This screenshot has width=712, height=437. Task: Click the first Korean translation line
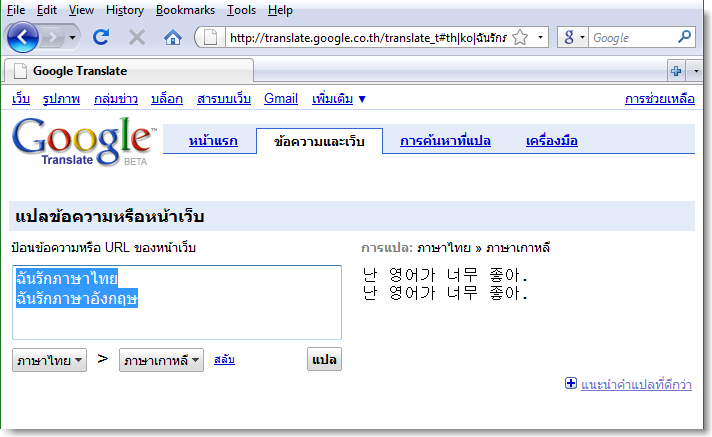tap(445, 275)
